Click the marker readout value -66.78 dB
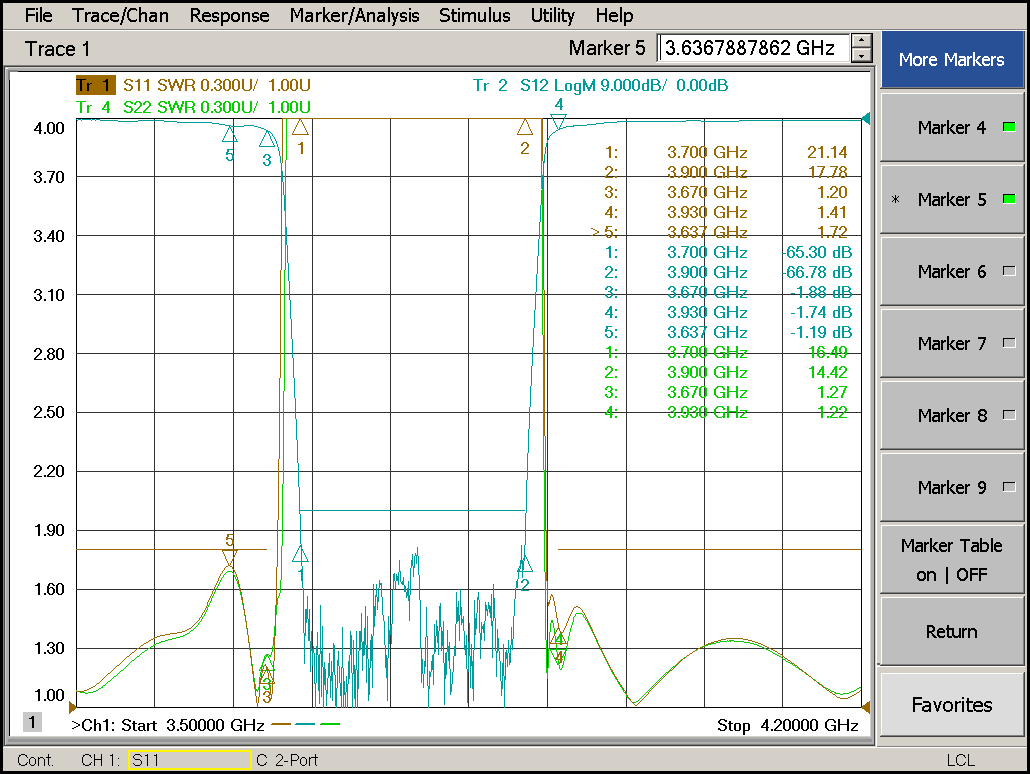 (818, 272)
